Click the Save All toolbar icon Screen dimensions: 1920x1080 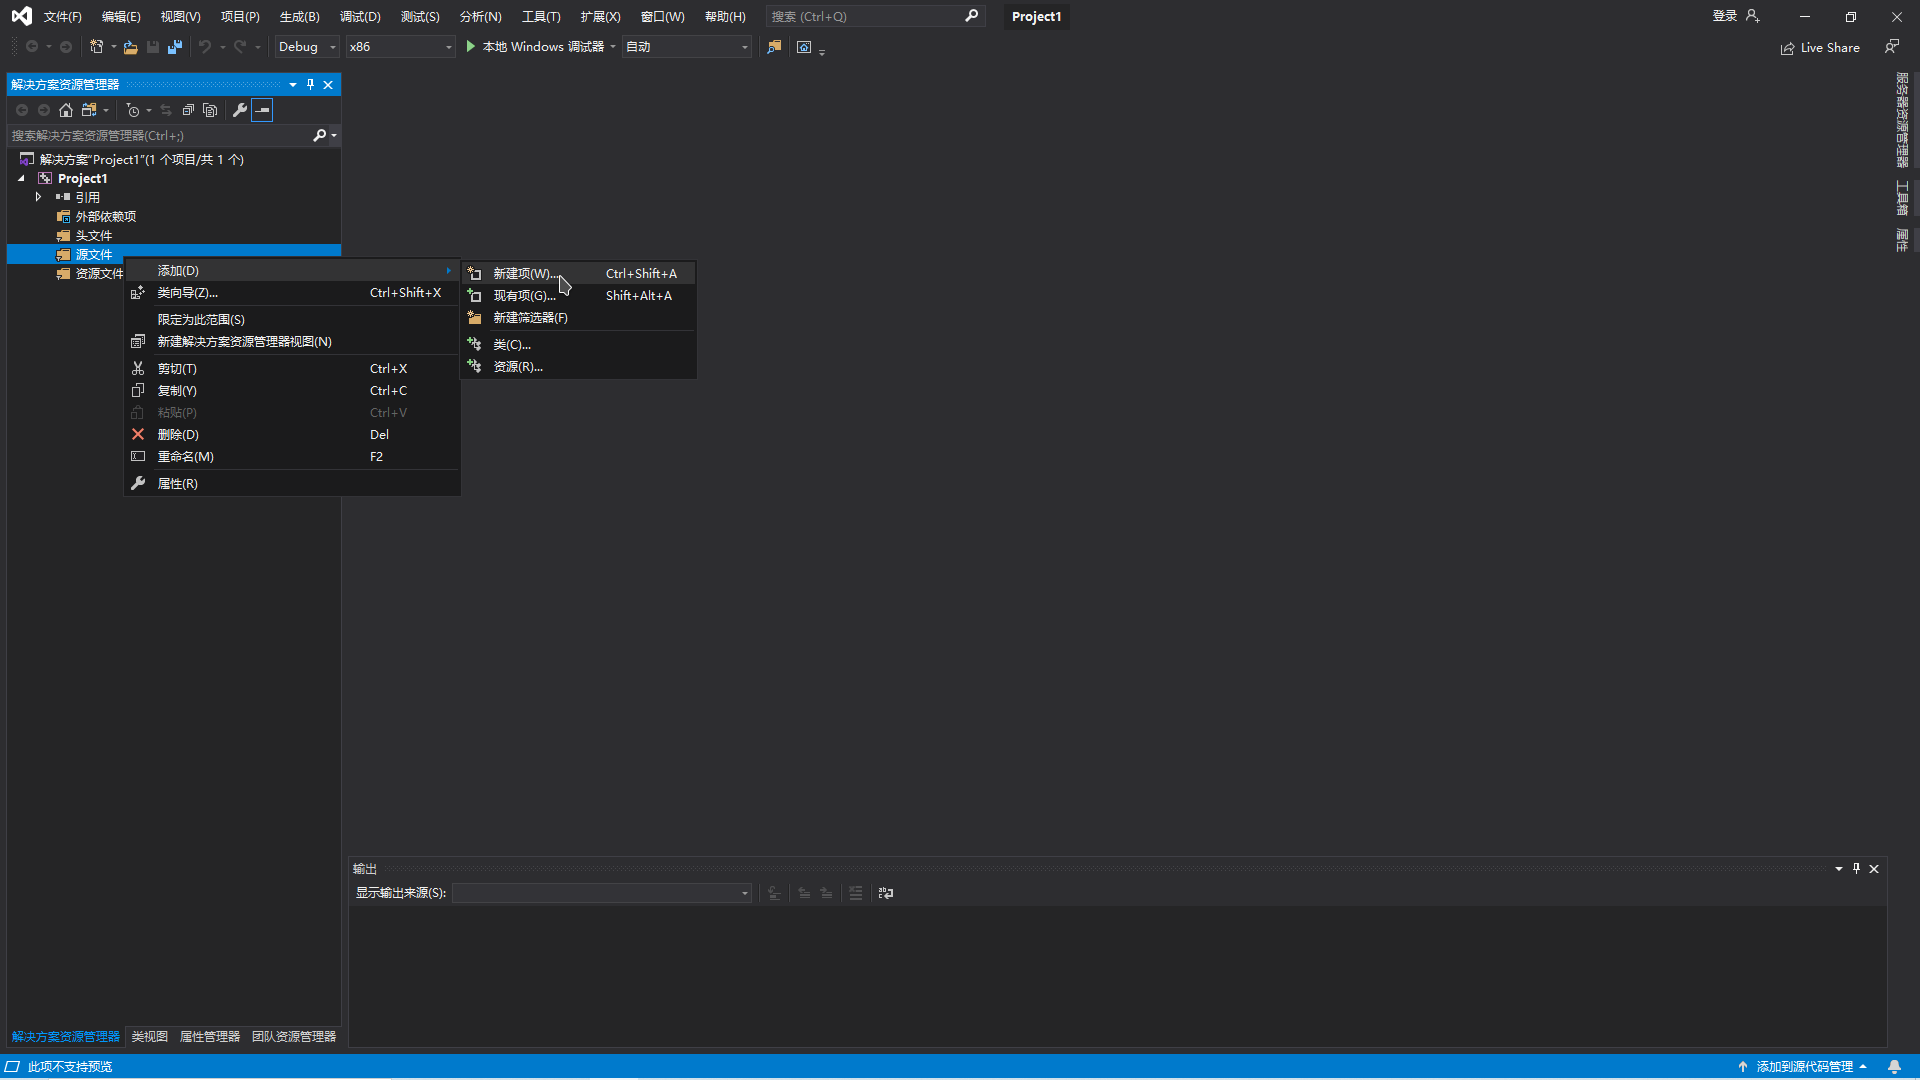pos(175,47)
